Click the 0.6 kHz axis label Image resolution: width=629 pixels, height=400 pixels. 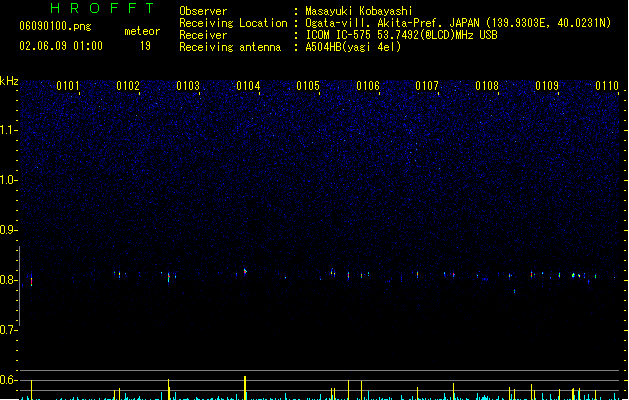(8, 380)
